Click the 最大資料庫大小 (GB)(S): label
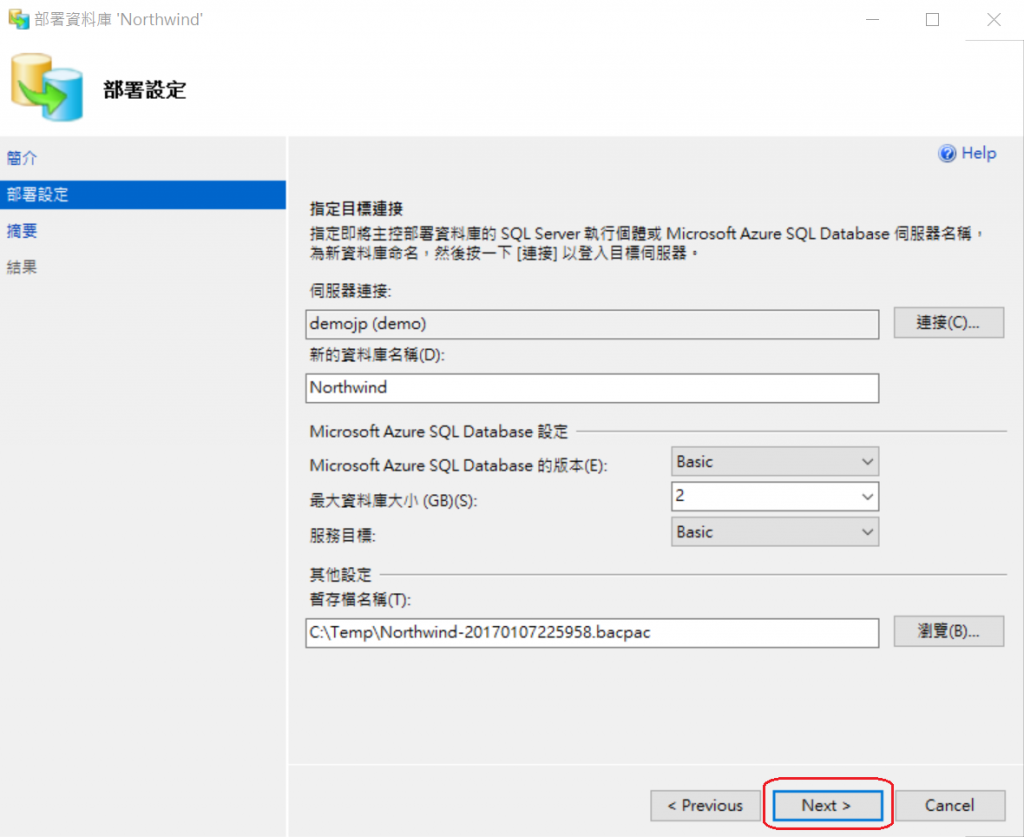The height and width of the screenshot is (837, 1024). pos(393,501)
